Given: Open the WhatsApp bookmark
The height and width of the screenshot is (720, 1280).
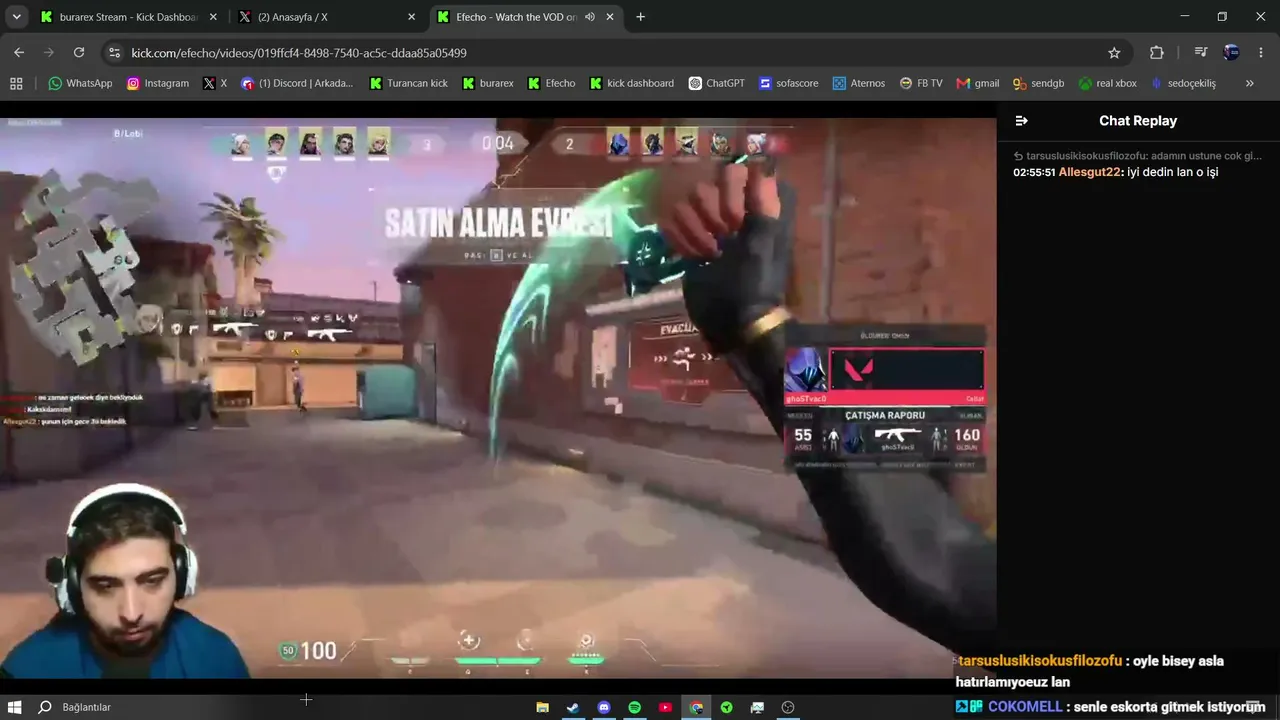Looking at the screenshot, I should click(80, 83).
